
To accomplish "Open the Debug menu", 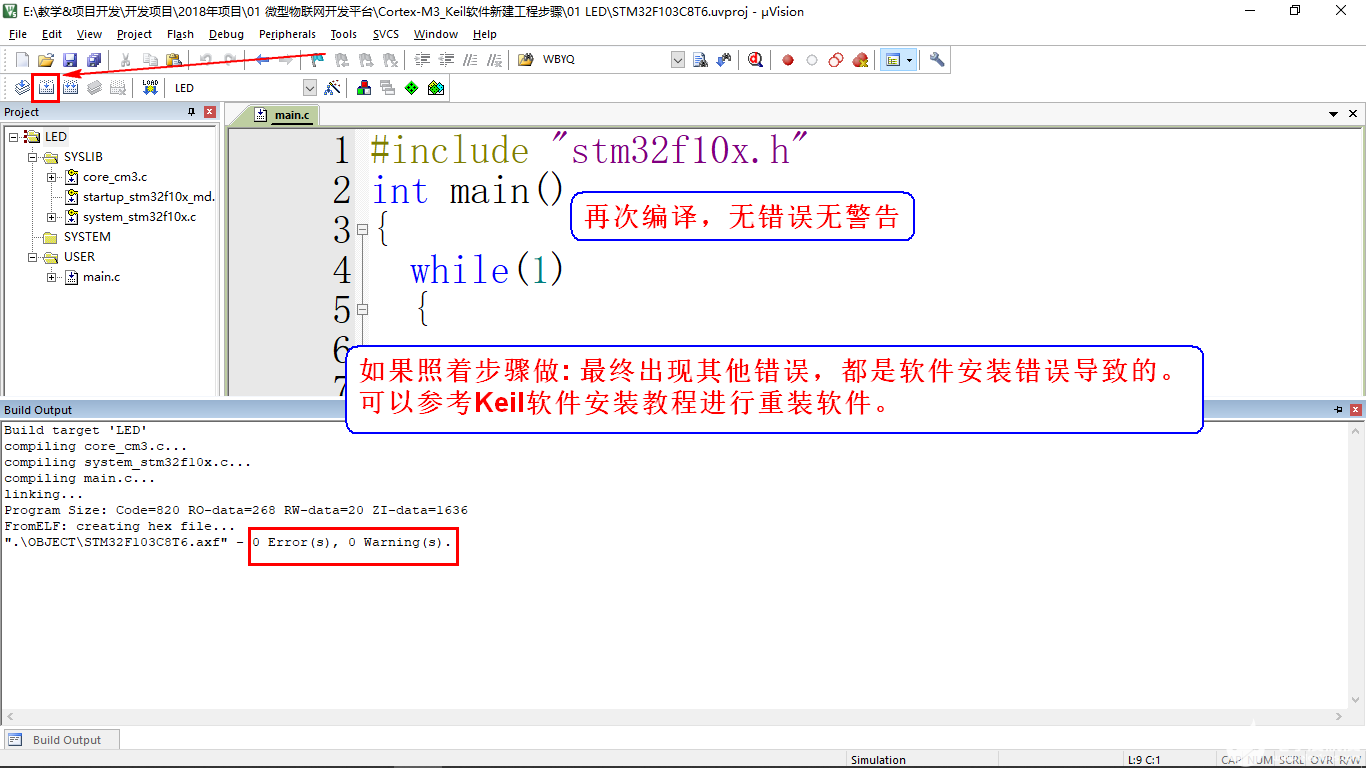I will (x=226, y=34).
